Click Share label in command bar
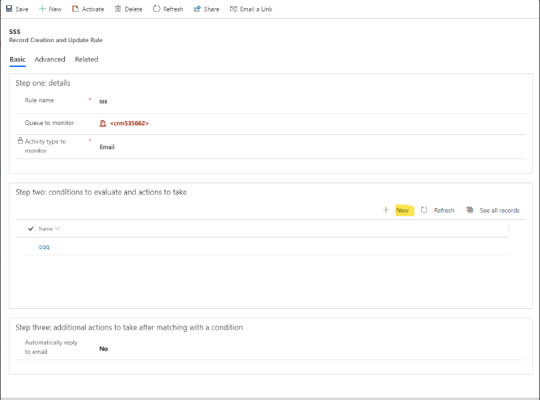The image size is (540, 400). (x=211, y=9)
